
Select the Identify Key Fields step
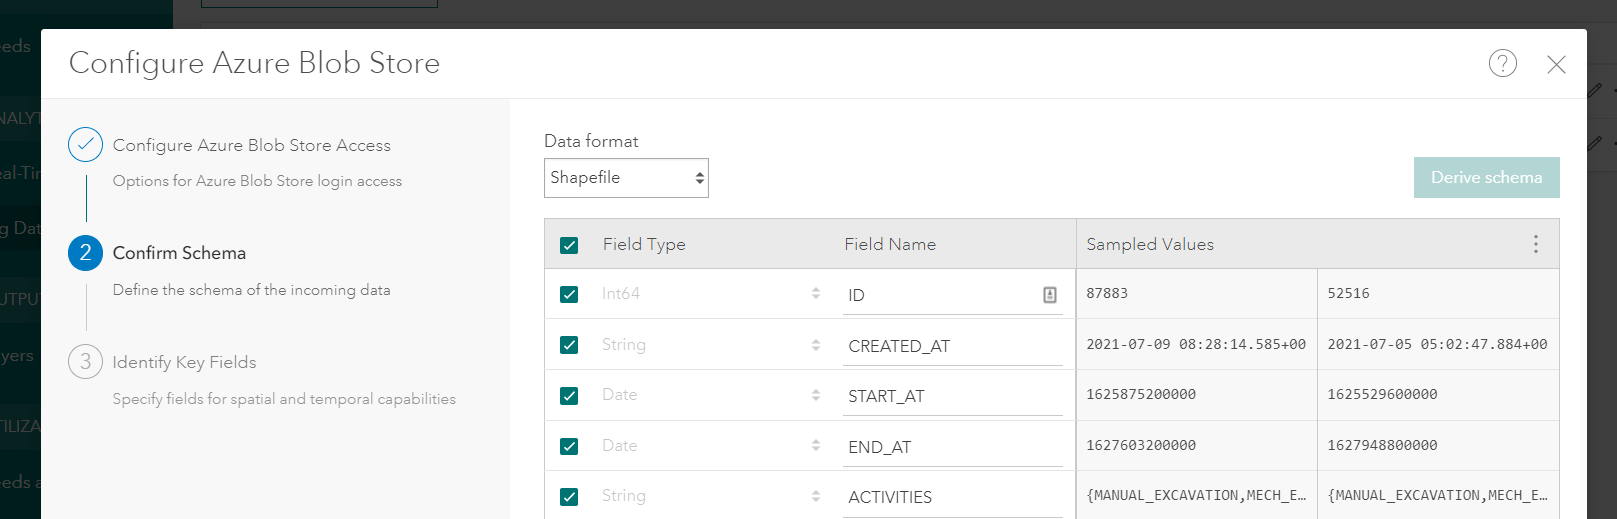tap(184, 362)
